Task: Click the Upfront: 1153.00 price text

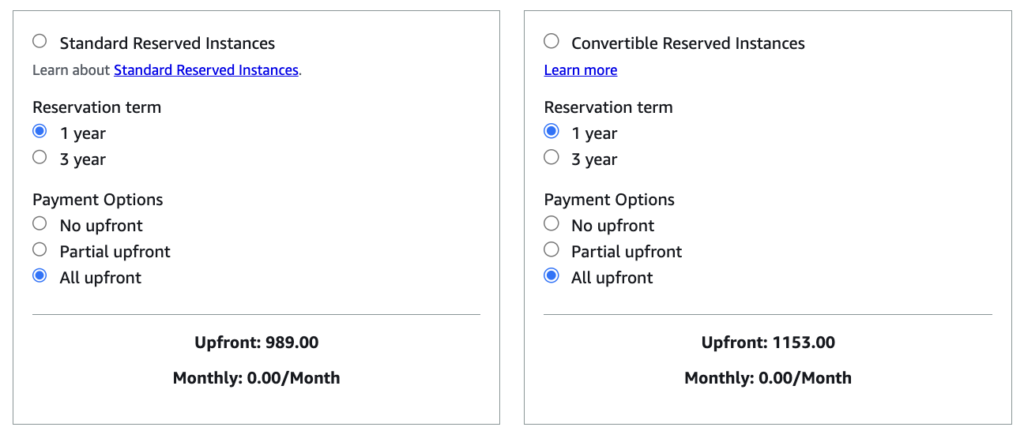Action: coord(768,342)
